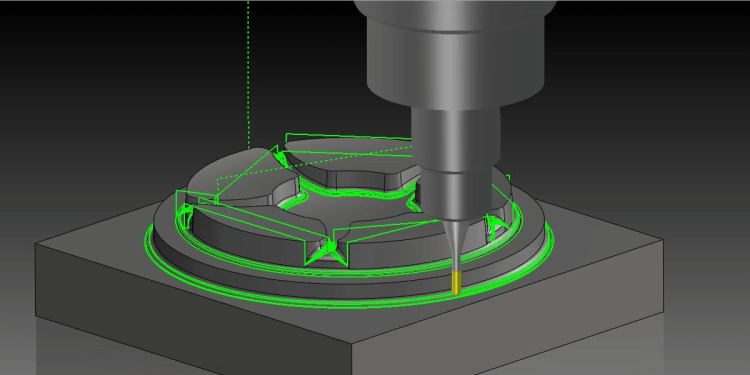The image size is (750, 375).
Task: Select the left raised island top face
Action: (x=234, y=176)
